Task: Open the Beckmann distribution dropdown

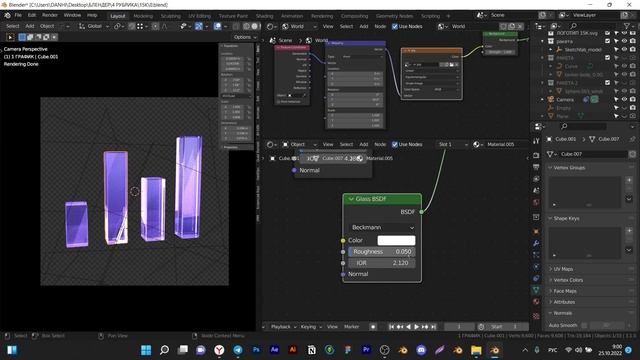Action: pyautogui.click(x=382, y=227)
